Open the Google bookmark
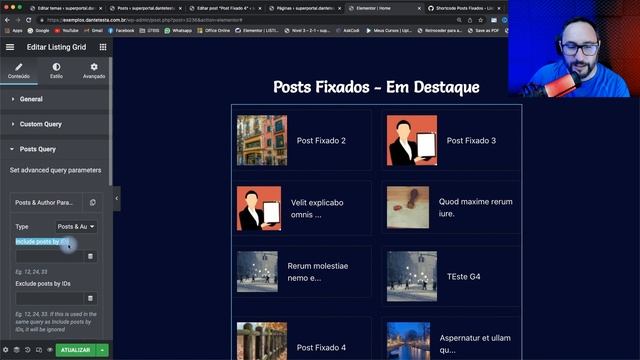Viewport: 640px width, 360px height. pyautogui.click(x=38, y=31)
